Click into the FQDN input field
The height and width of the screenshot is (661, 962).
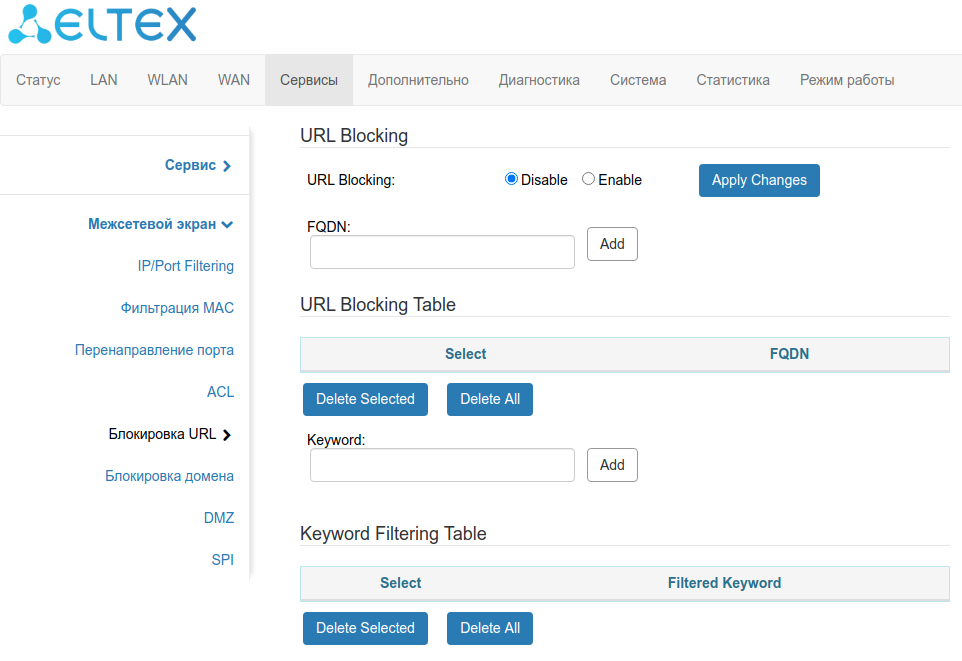tap(442, 252)
